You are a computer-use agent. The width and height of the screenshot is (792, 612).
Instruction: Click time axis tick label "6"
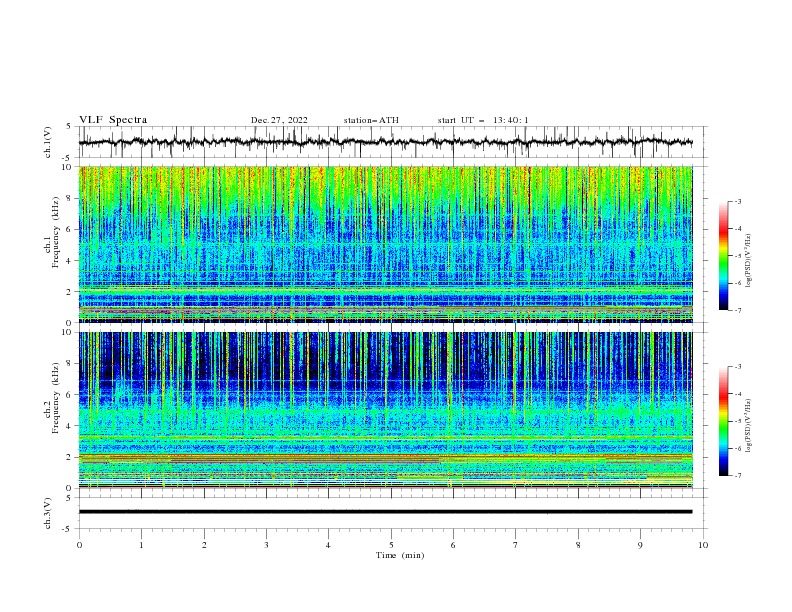click(453, 545)
